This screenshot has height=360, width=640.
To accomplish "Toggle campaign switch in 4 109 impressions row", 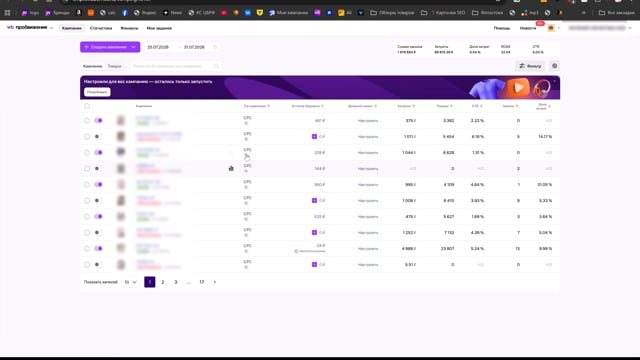I will [x=98, y=184].
